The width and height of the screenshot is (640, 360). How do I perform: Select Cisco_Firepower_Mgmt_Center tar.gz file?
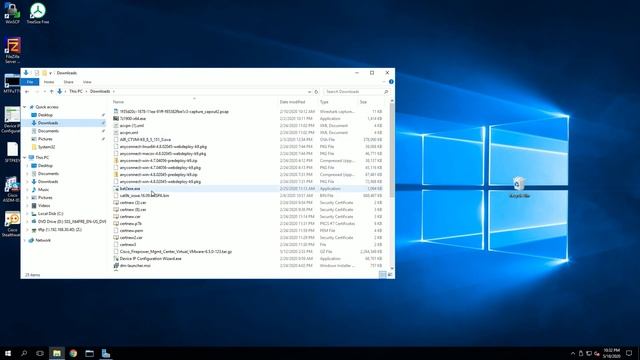(176, 251)
